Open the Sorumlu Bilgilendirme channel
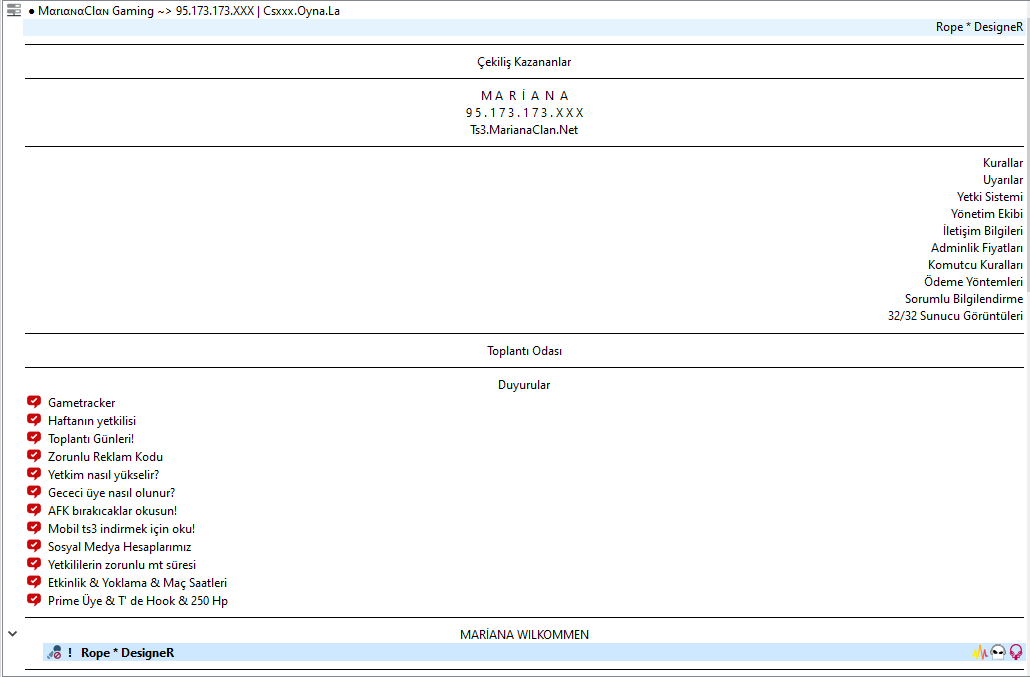 964,299
